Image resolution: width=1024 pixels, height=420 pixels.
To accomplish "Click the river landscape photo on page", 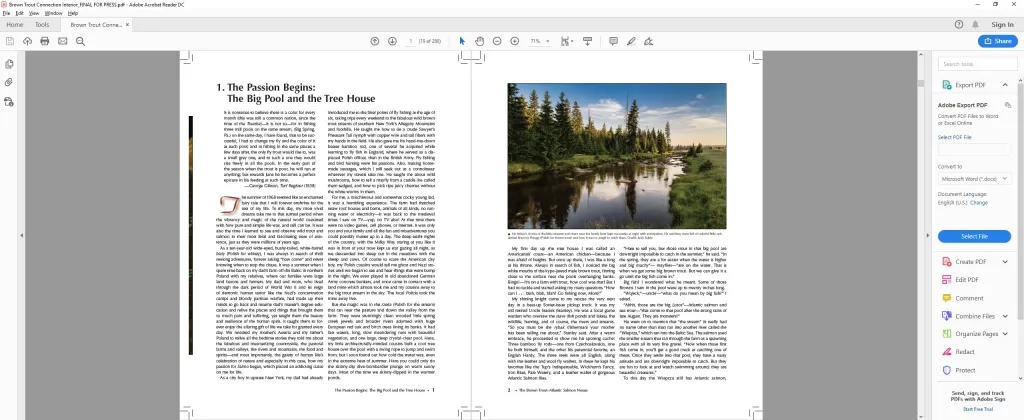I will 616,155.
